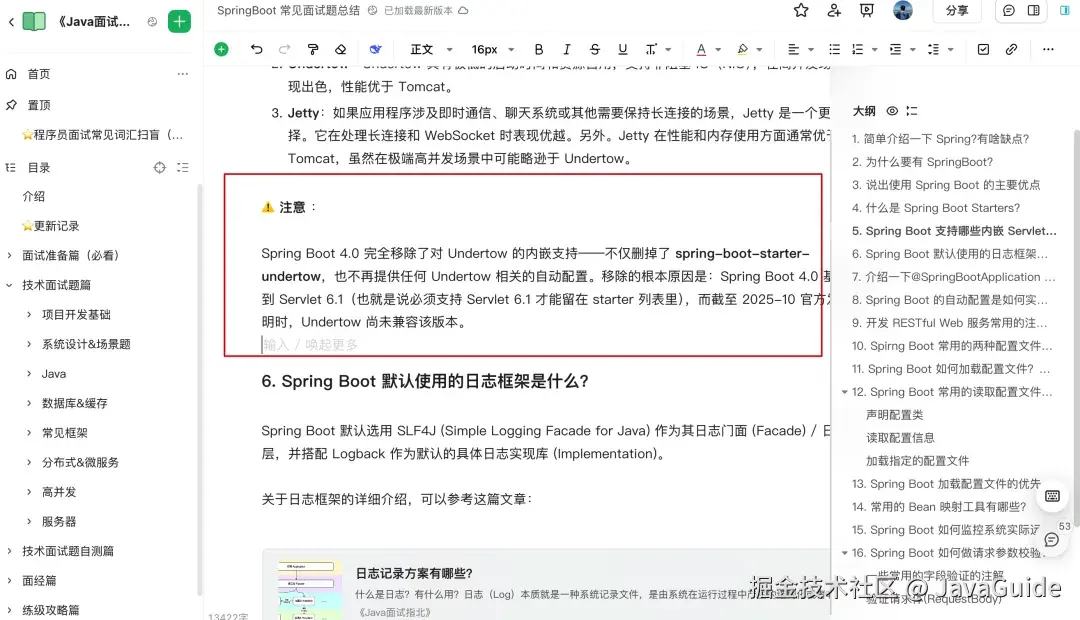Clear formatting with the eraser icon
Image resolution: width=1080 pixels, height=620 pixels.
point(340,49)
